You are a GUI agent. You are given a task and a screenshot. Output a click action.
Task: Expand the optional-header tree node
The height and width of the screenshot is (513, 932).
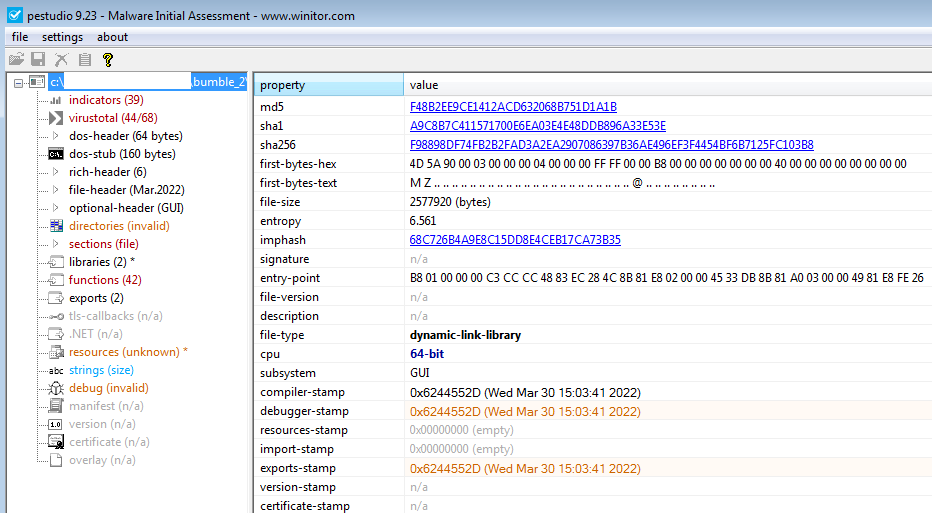56,208
